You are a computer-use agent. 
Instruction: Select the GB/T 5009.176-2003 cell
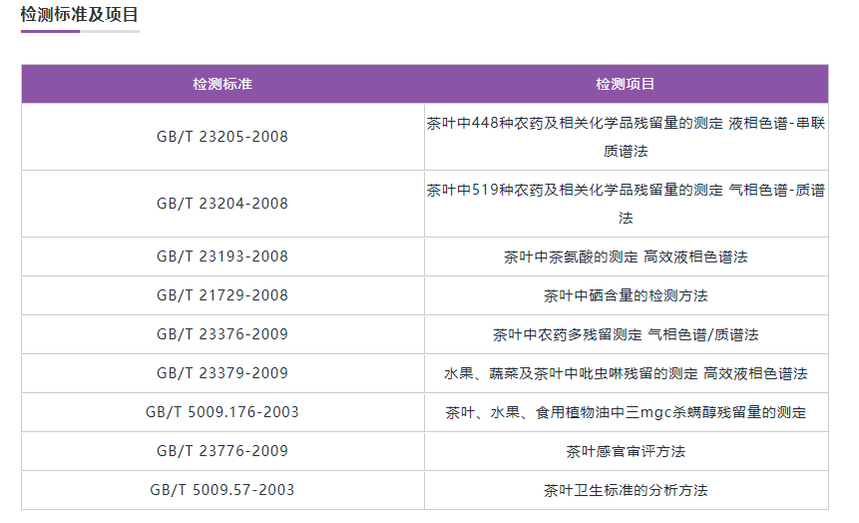tap(222, 412)
